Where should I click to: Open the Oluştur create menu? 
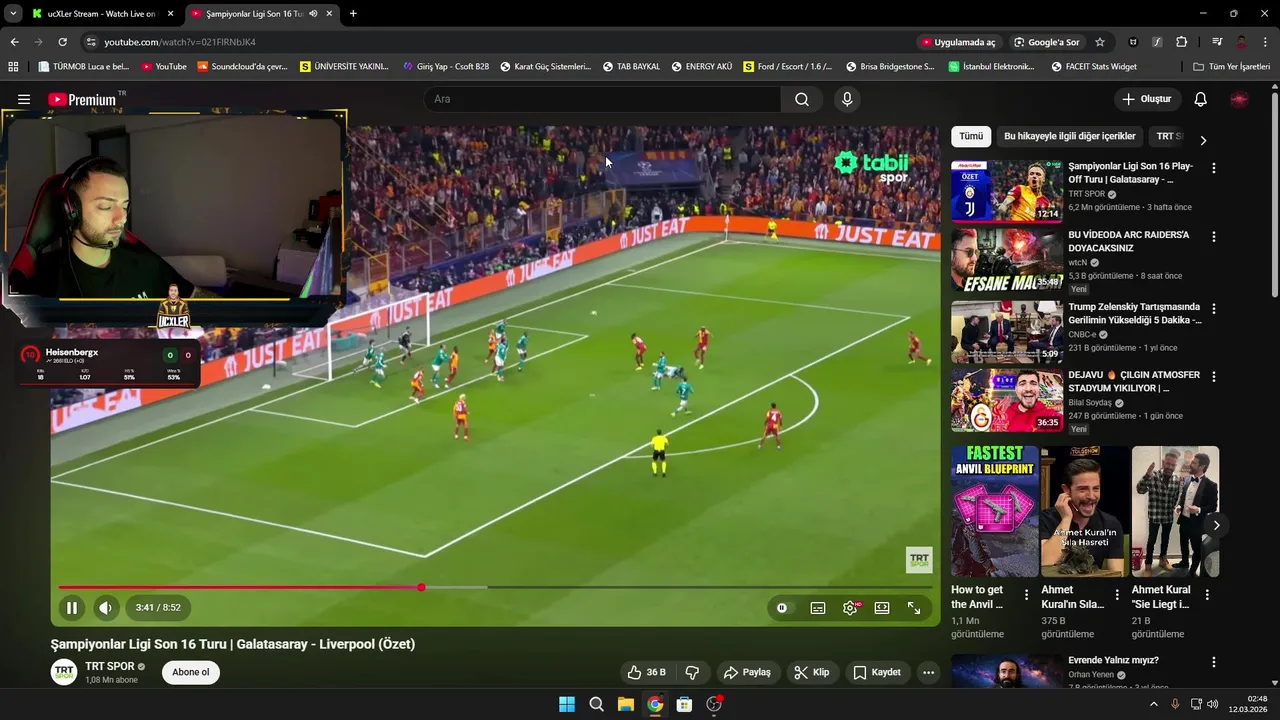coord(1147,99)
